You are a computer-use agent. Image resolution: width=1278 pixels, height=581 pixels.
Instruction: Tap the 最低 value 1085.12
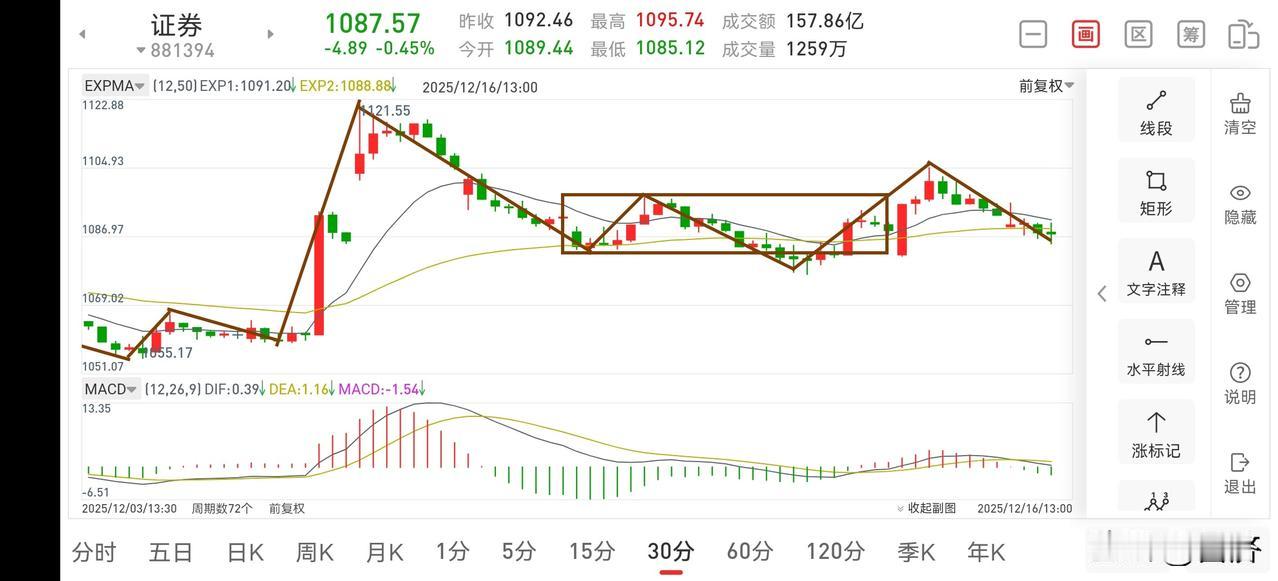pyautogui.click(x=670, y=48)
